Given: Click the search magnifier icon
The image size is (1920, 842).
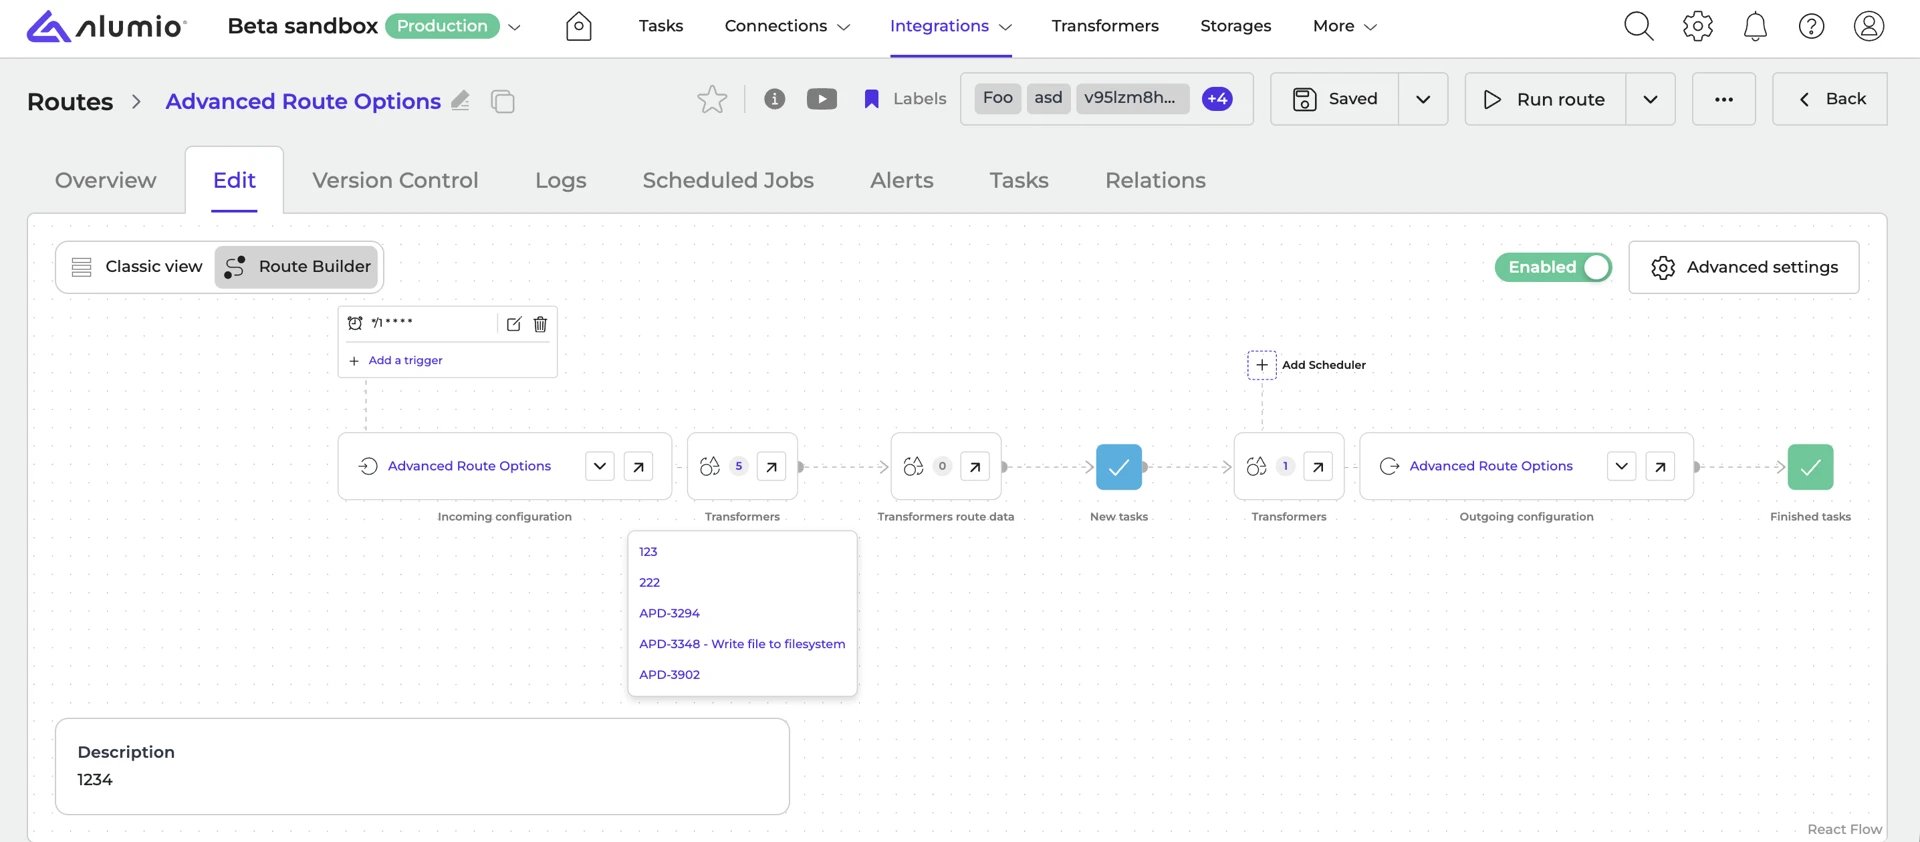Looking at the screenshot, I should pos(1638,26).
